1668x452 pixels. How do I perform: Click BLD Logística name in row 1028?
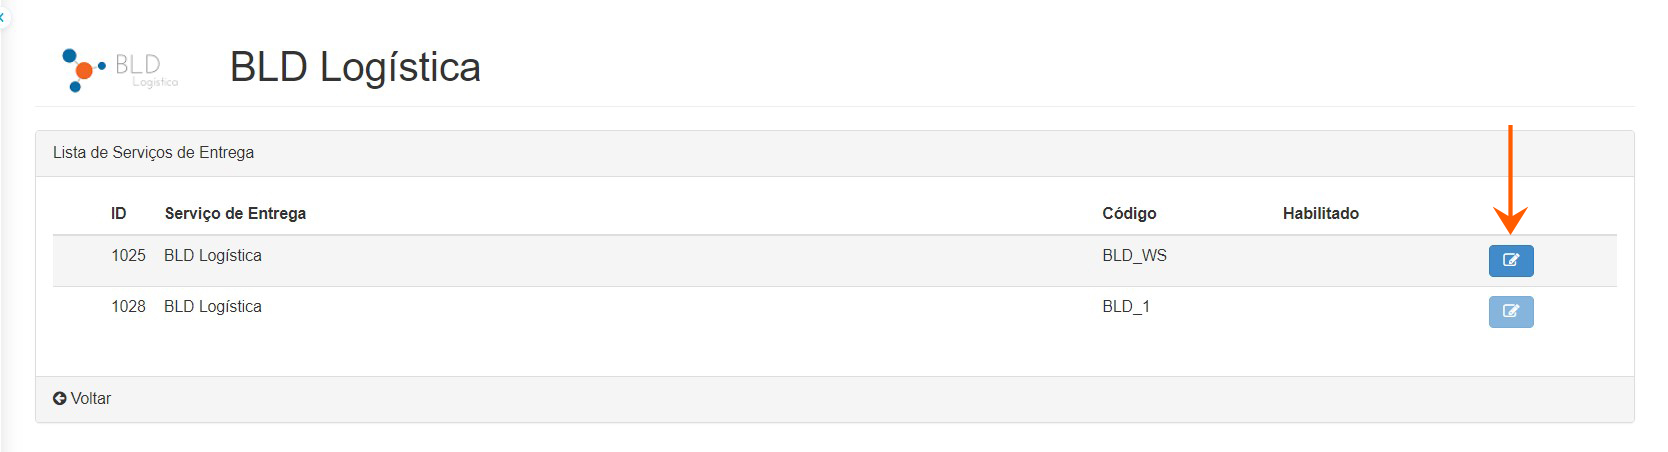(213, 306)
